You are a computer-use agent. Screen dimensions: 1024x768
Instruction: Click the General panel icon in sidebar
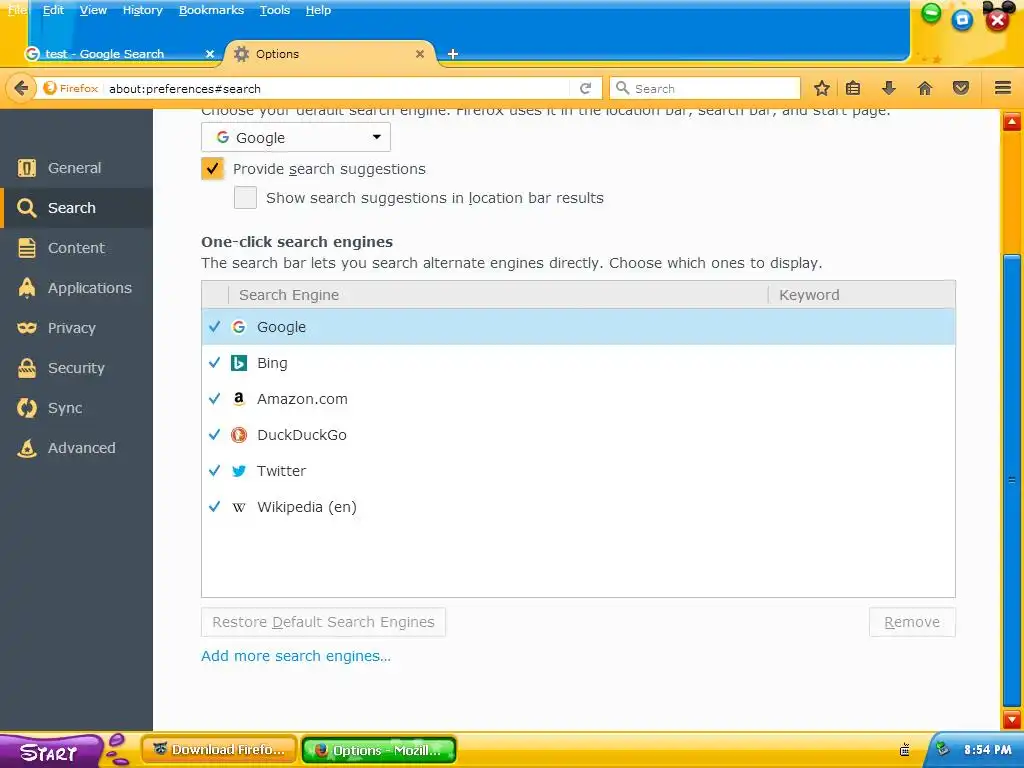27,168
